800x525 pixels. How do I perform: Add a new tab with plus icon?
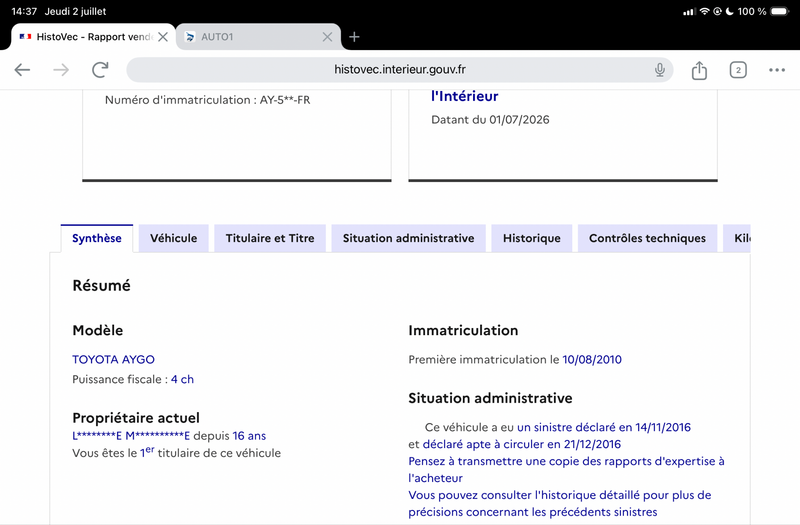[354, 37]
